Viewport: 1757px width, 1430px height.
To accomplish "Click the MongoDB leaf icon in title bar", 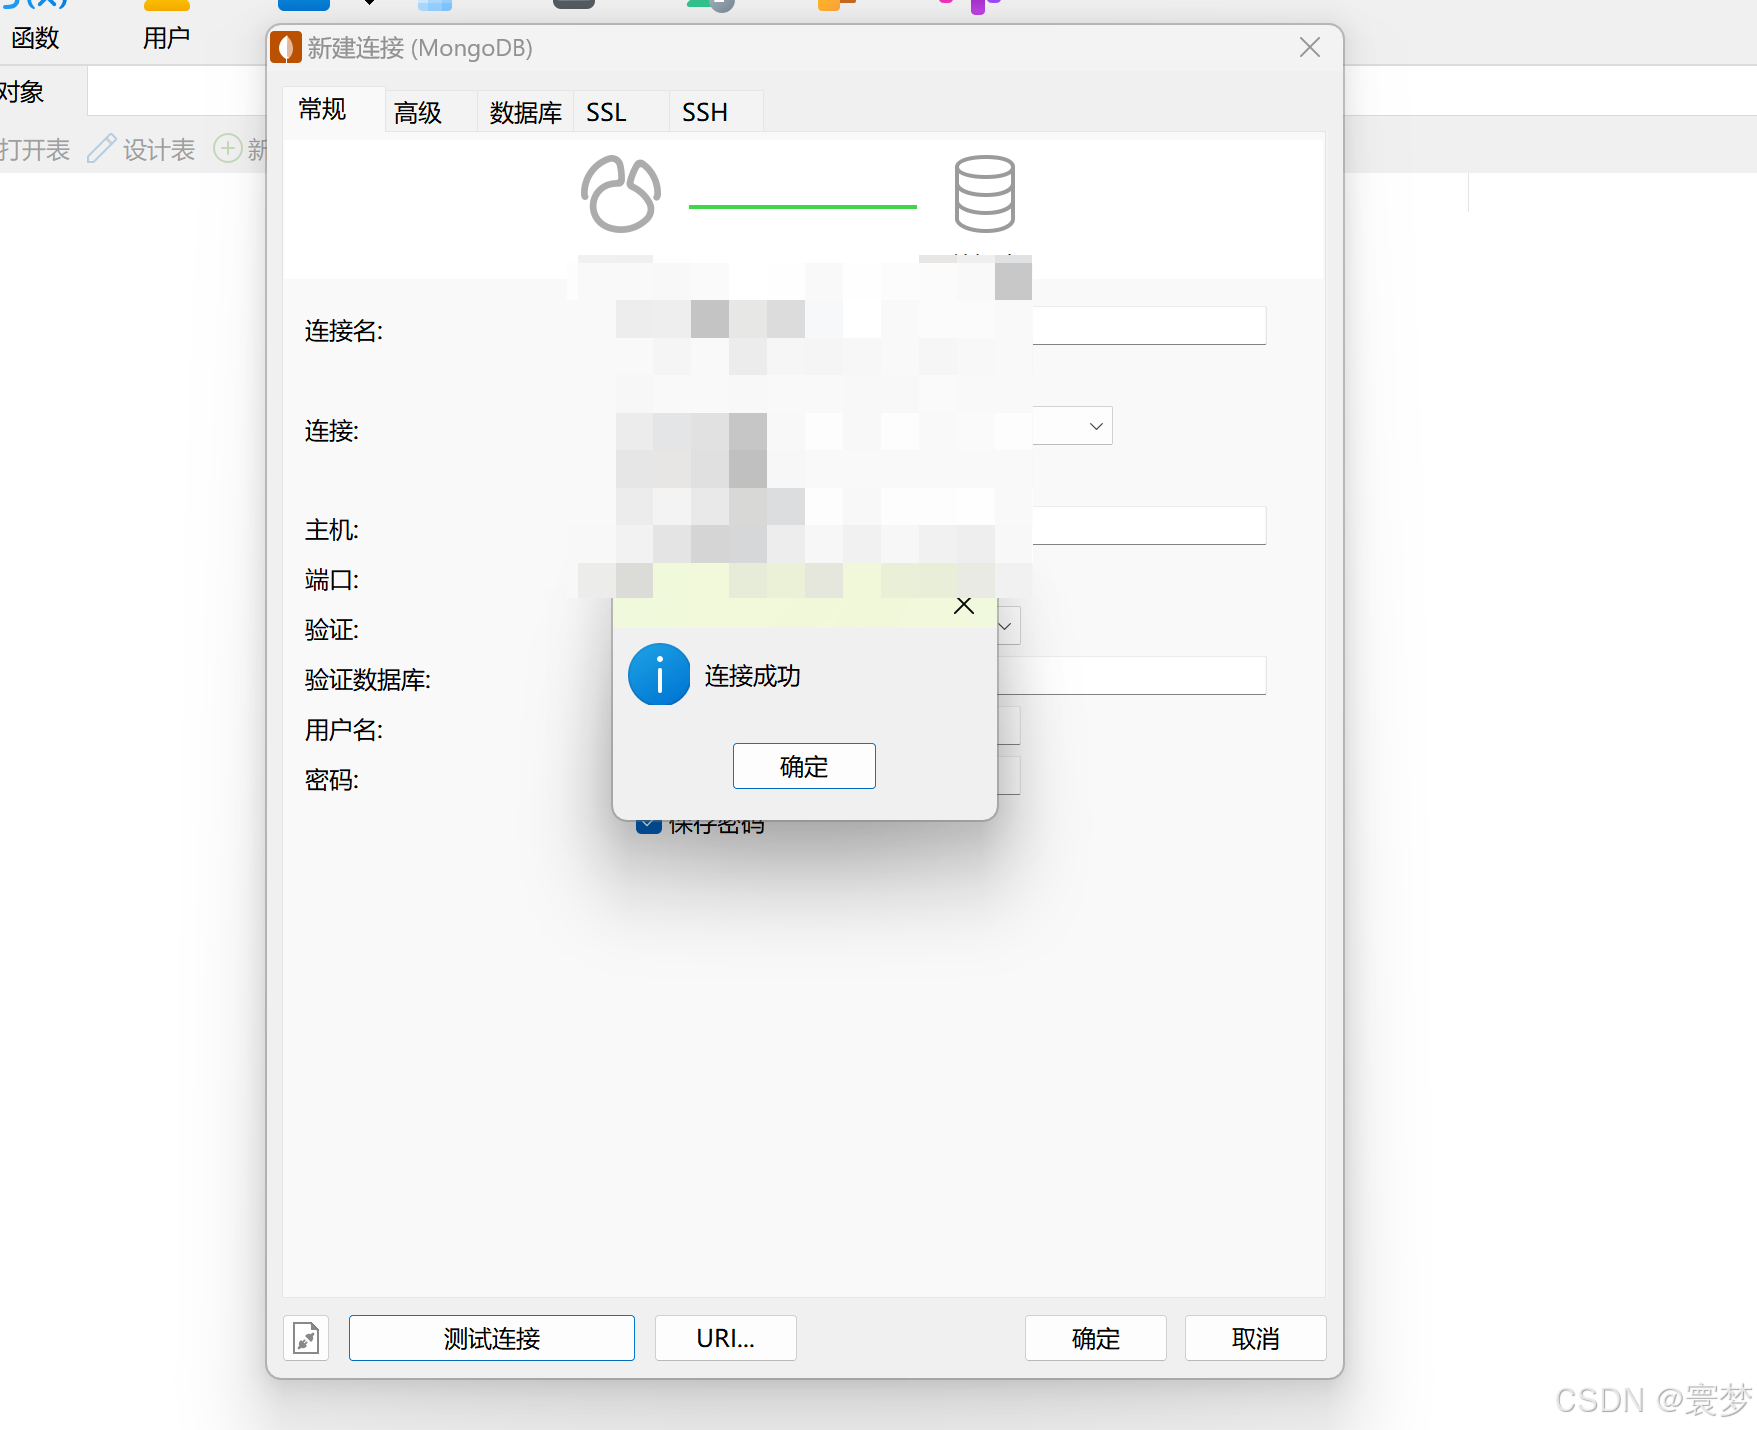I will [286, 47].
